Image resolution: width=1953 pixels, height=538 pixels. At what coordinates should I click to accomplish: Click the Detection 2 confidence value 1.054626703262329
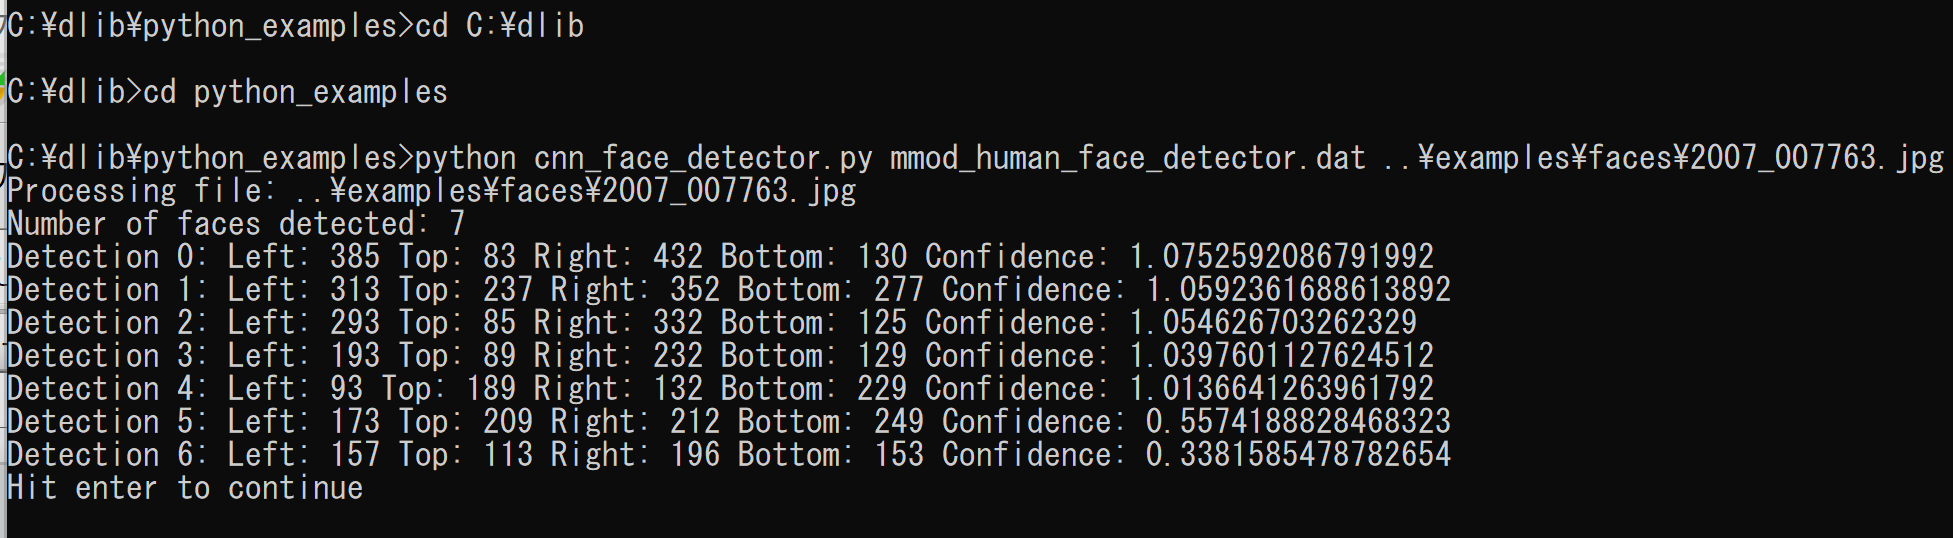[1272, 323]
